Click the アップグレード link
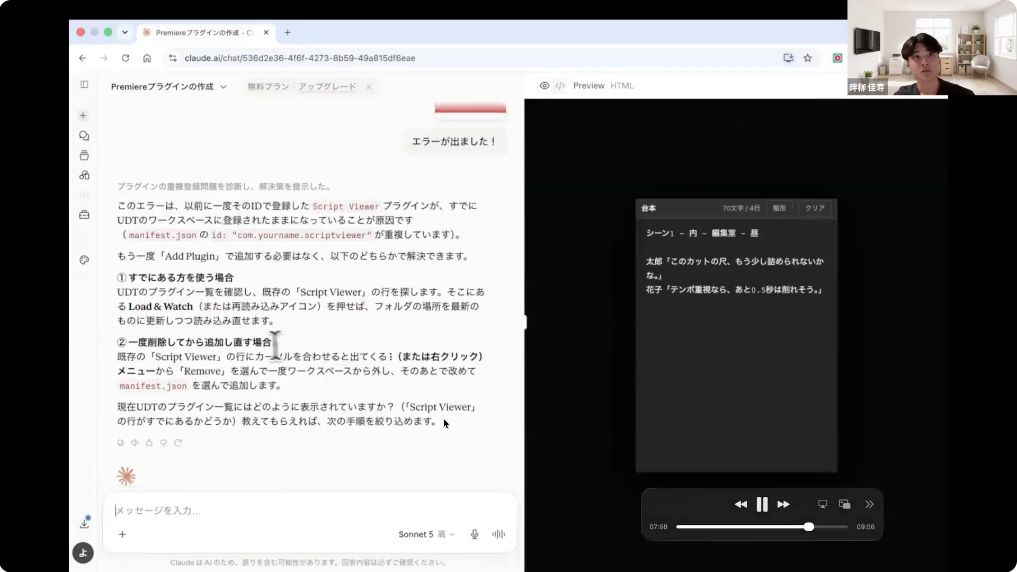 [x=327, y=86]
